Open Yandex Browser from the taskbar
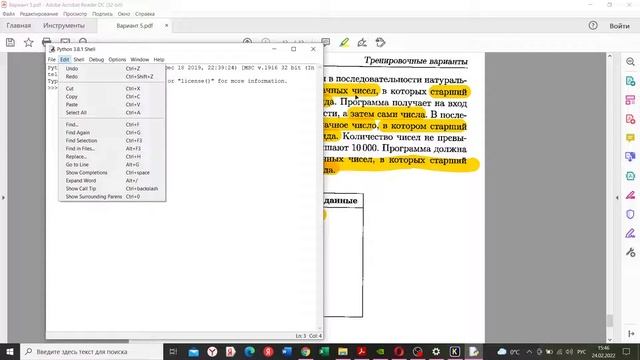The width and height of the screenshot is (640, 360). 212,351
